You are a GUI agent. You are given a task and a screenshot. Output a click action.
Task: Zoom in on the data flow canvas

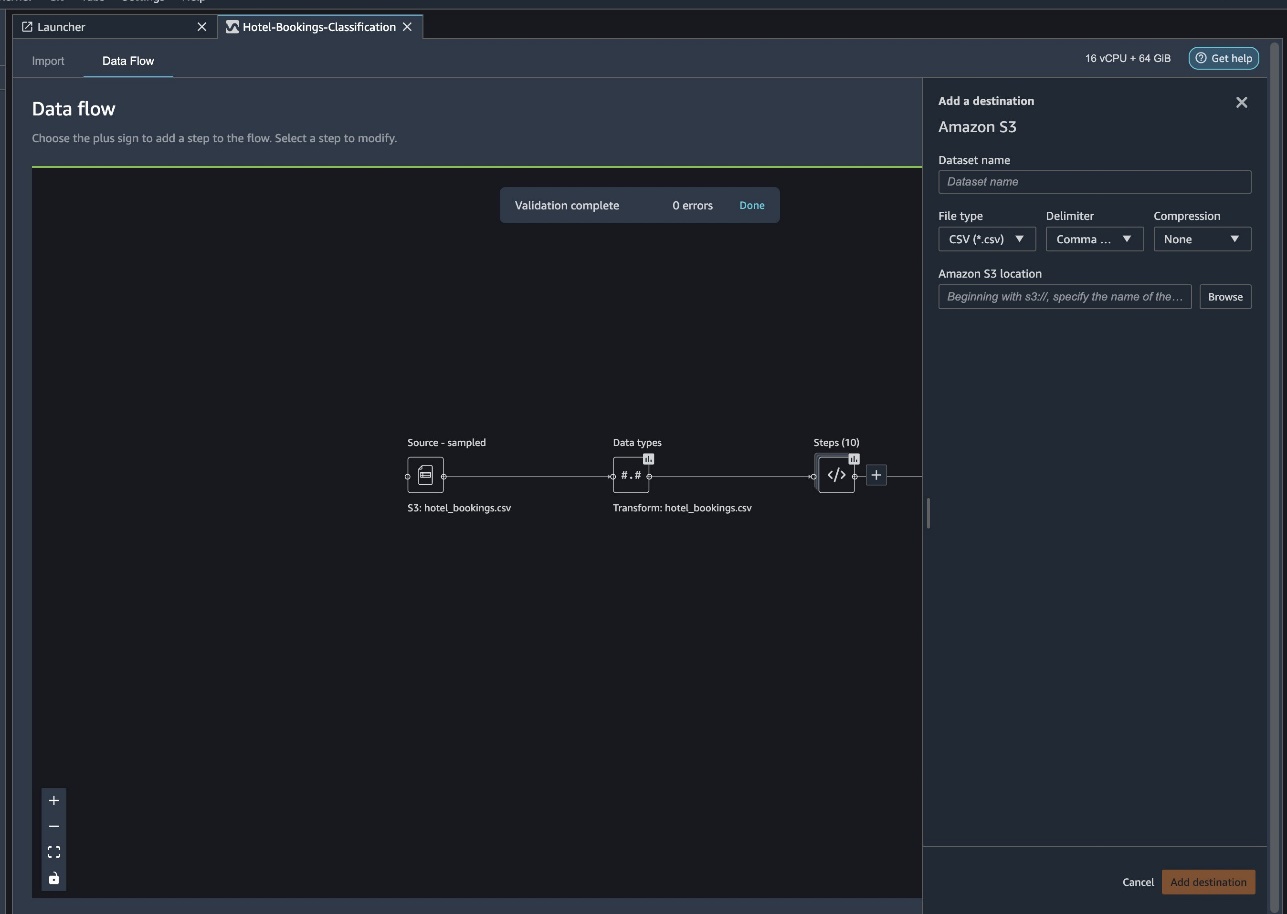point(54,800)
